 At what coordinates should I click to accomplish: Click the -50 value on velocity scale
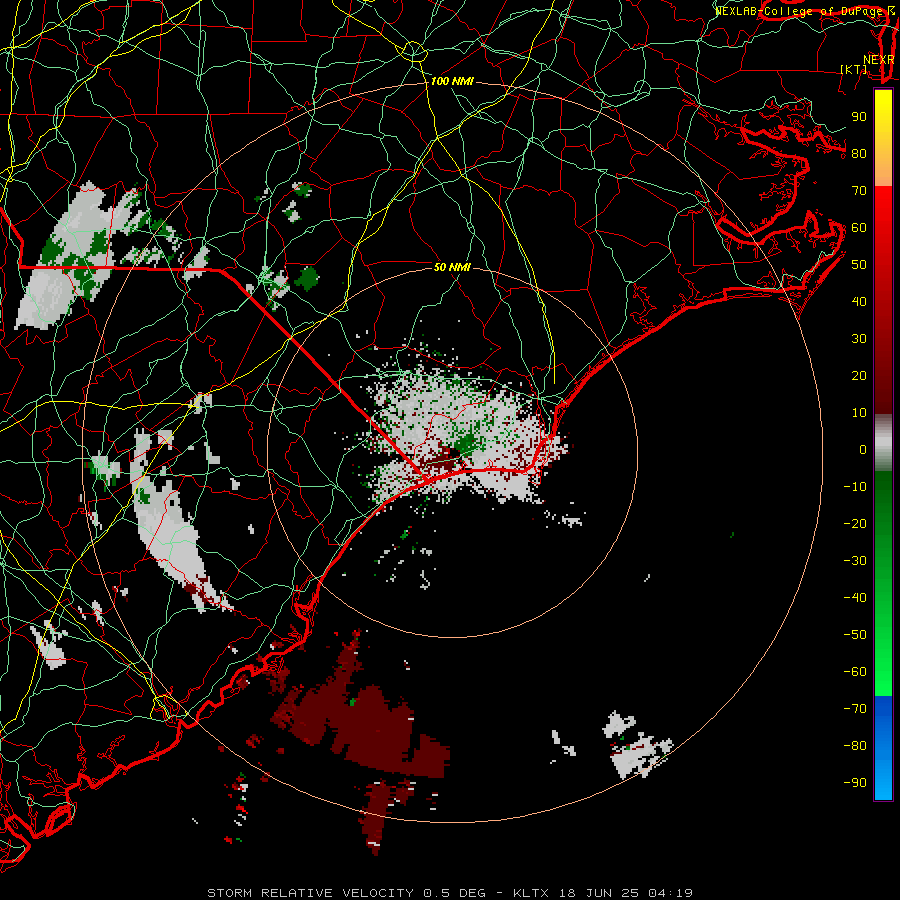click(x=855, y=635)
